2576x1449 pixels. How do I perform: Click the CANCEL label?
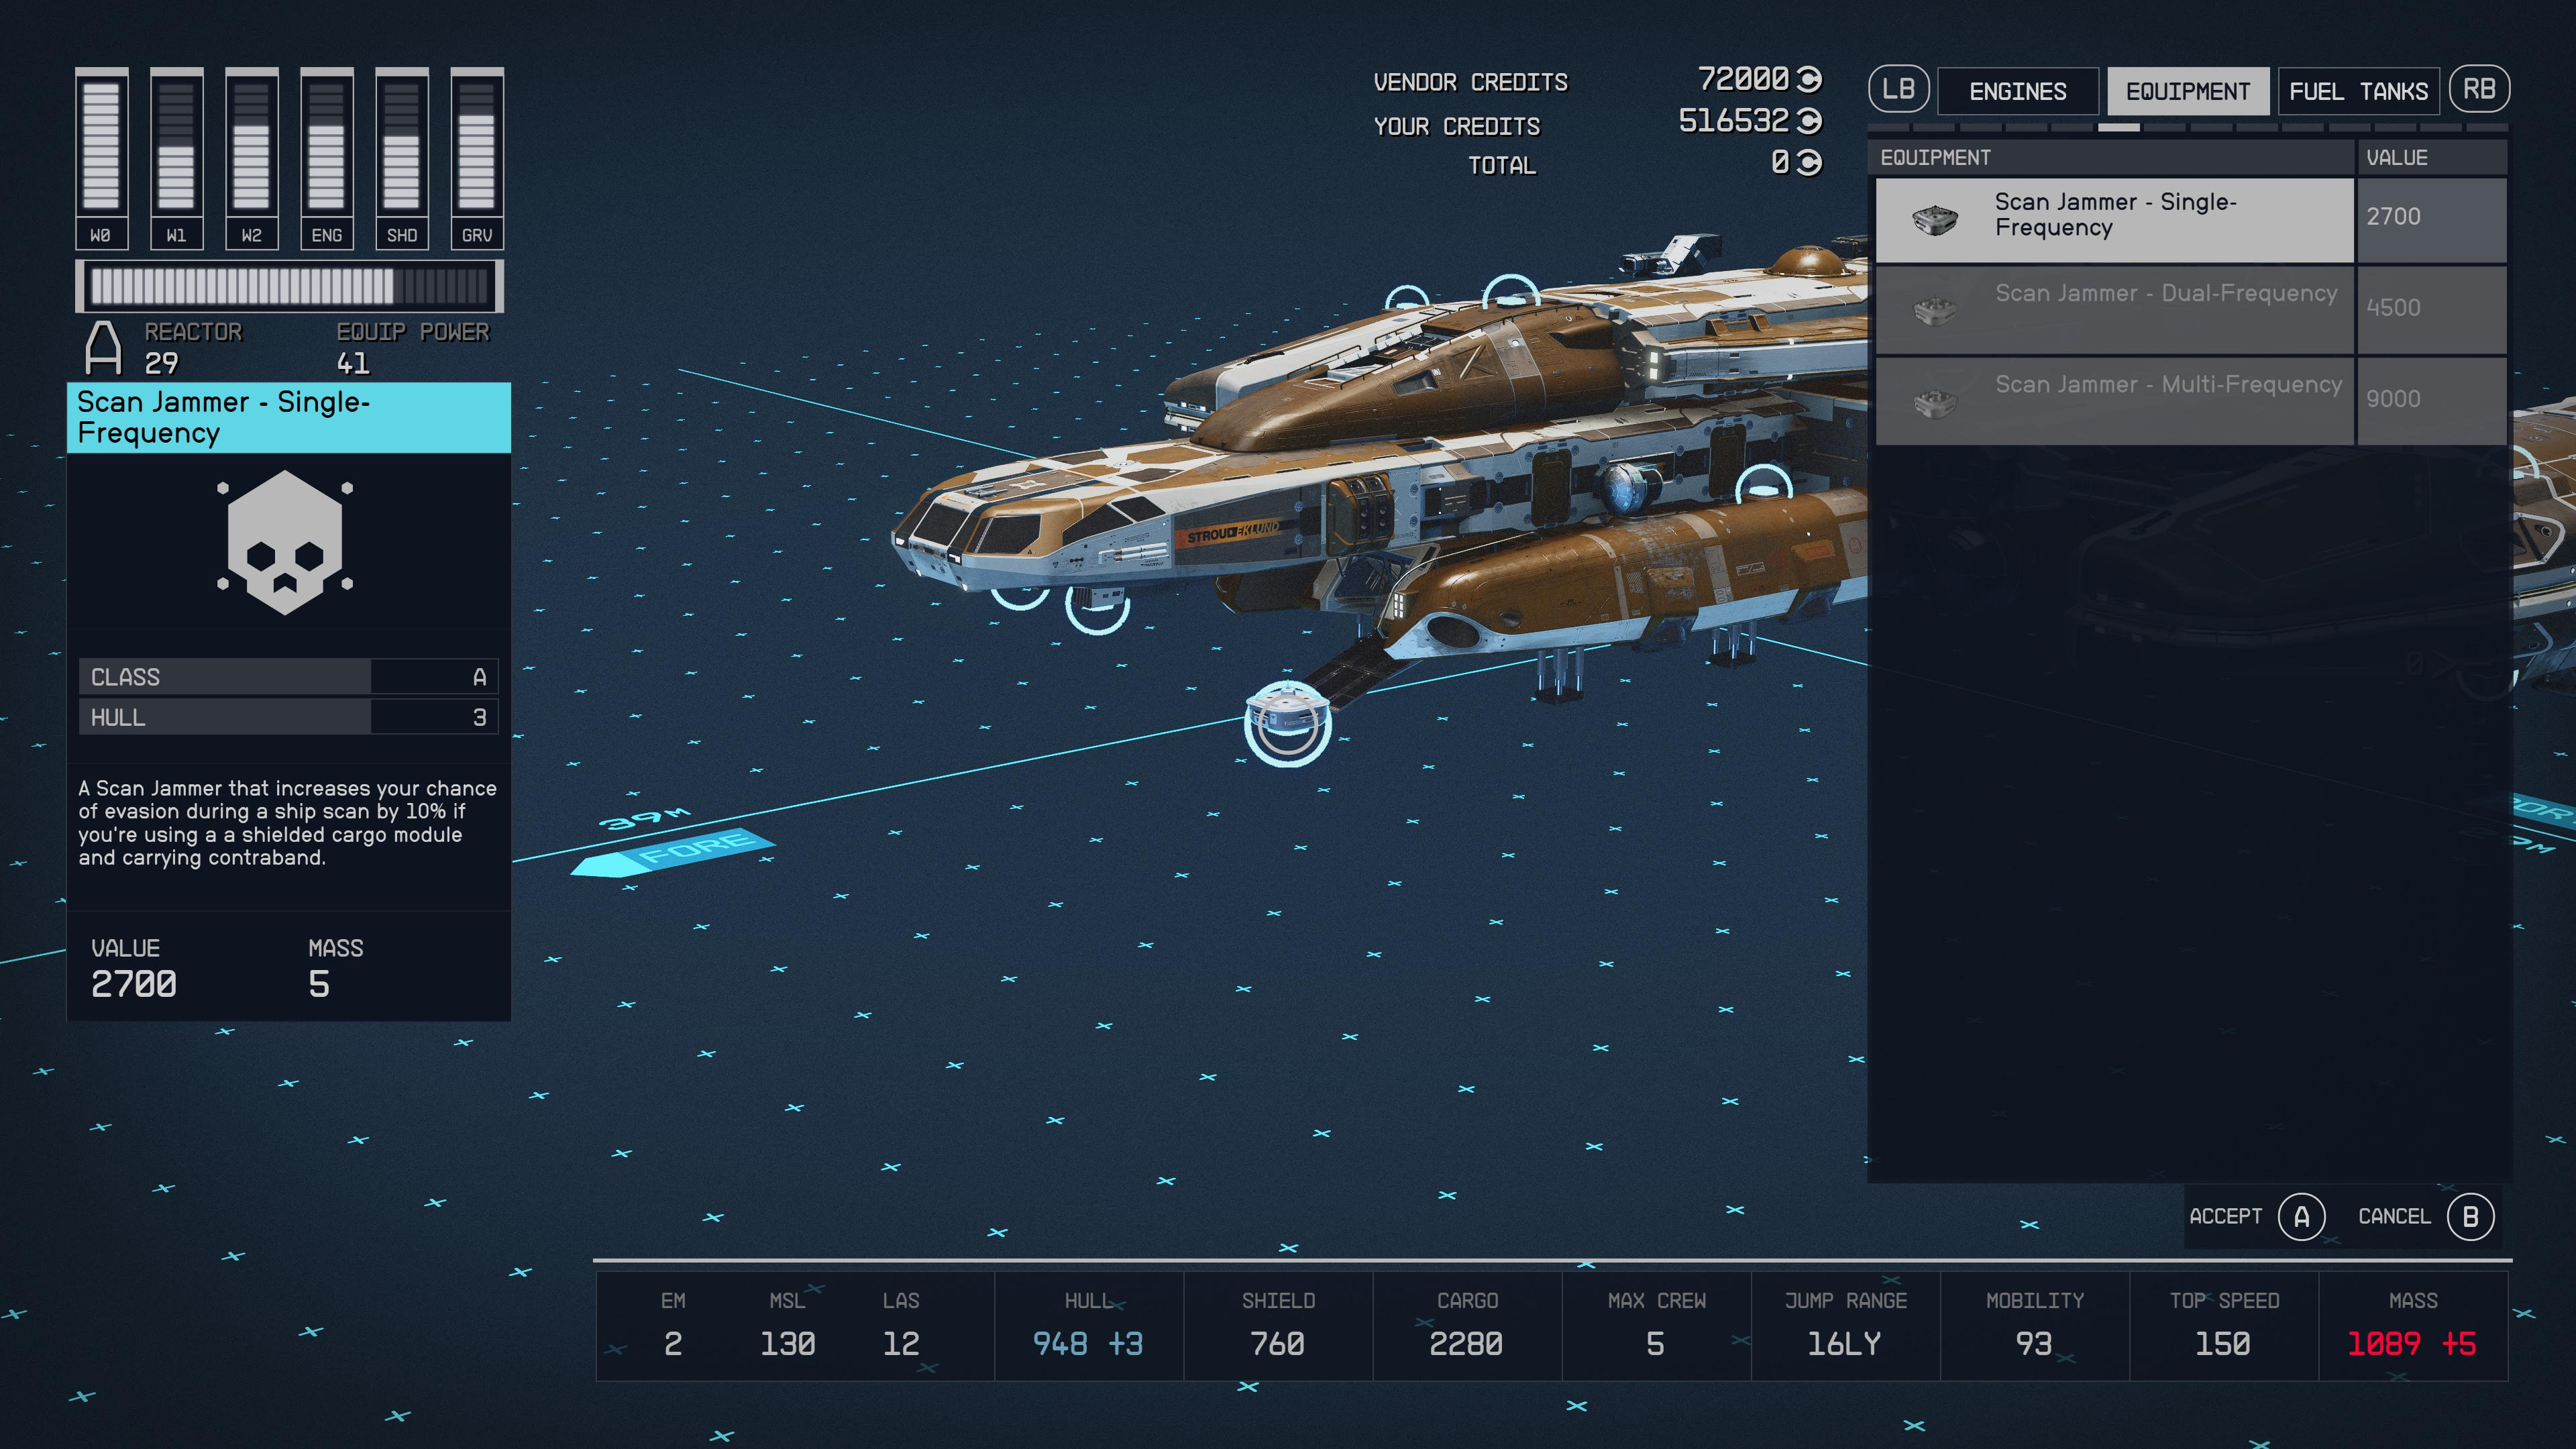pos(2393,1216)
